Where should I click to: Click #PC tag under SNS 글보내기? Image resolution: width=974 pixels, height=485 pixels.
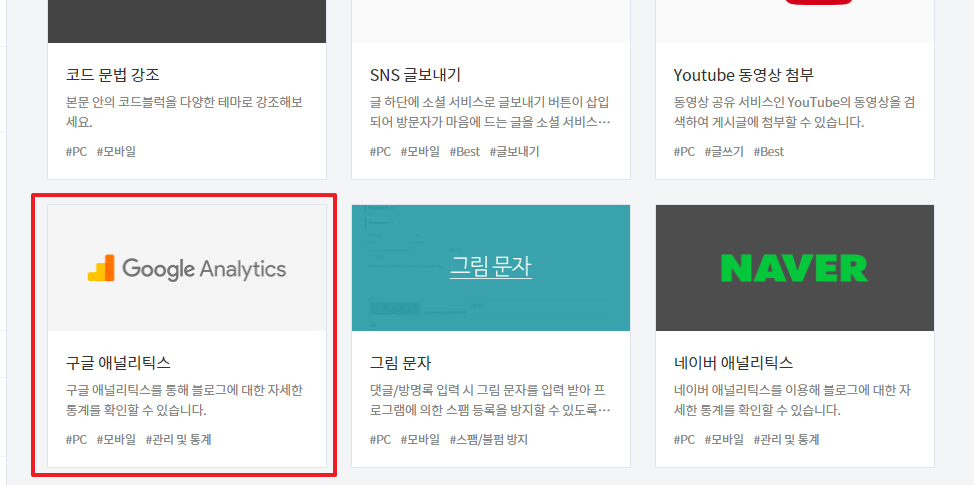click(380, 152)
